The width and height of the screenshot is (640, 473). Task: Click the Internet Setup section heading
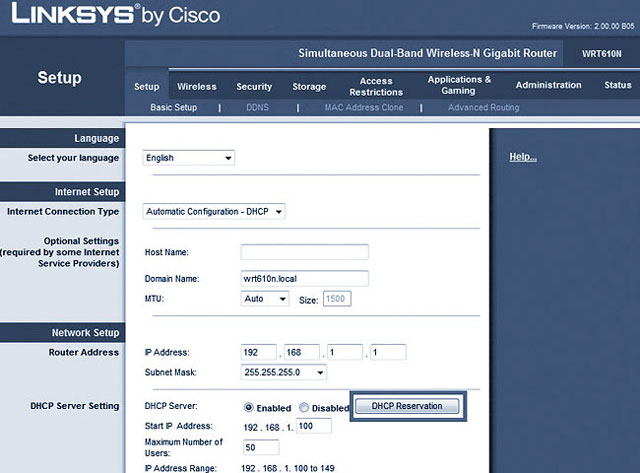pos(87,192)
